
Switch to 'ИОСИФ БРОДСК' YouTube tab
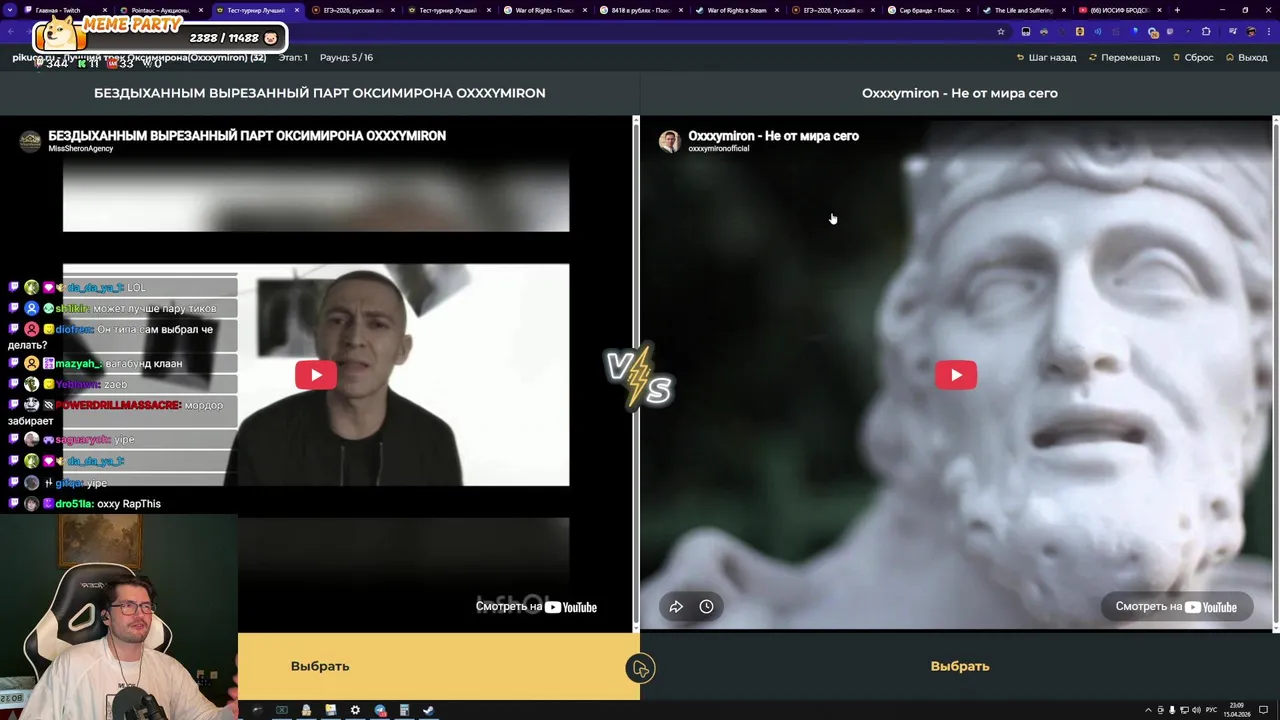(x=1120, y=10)
